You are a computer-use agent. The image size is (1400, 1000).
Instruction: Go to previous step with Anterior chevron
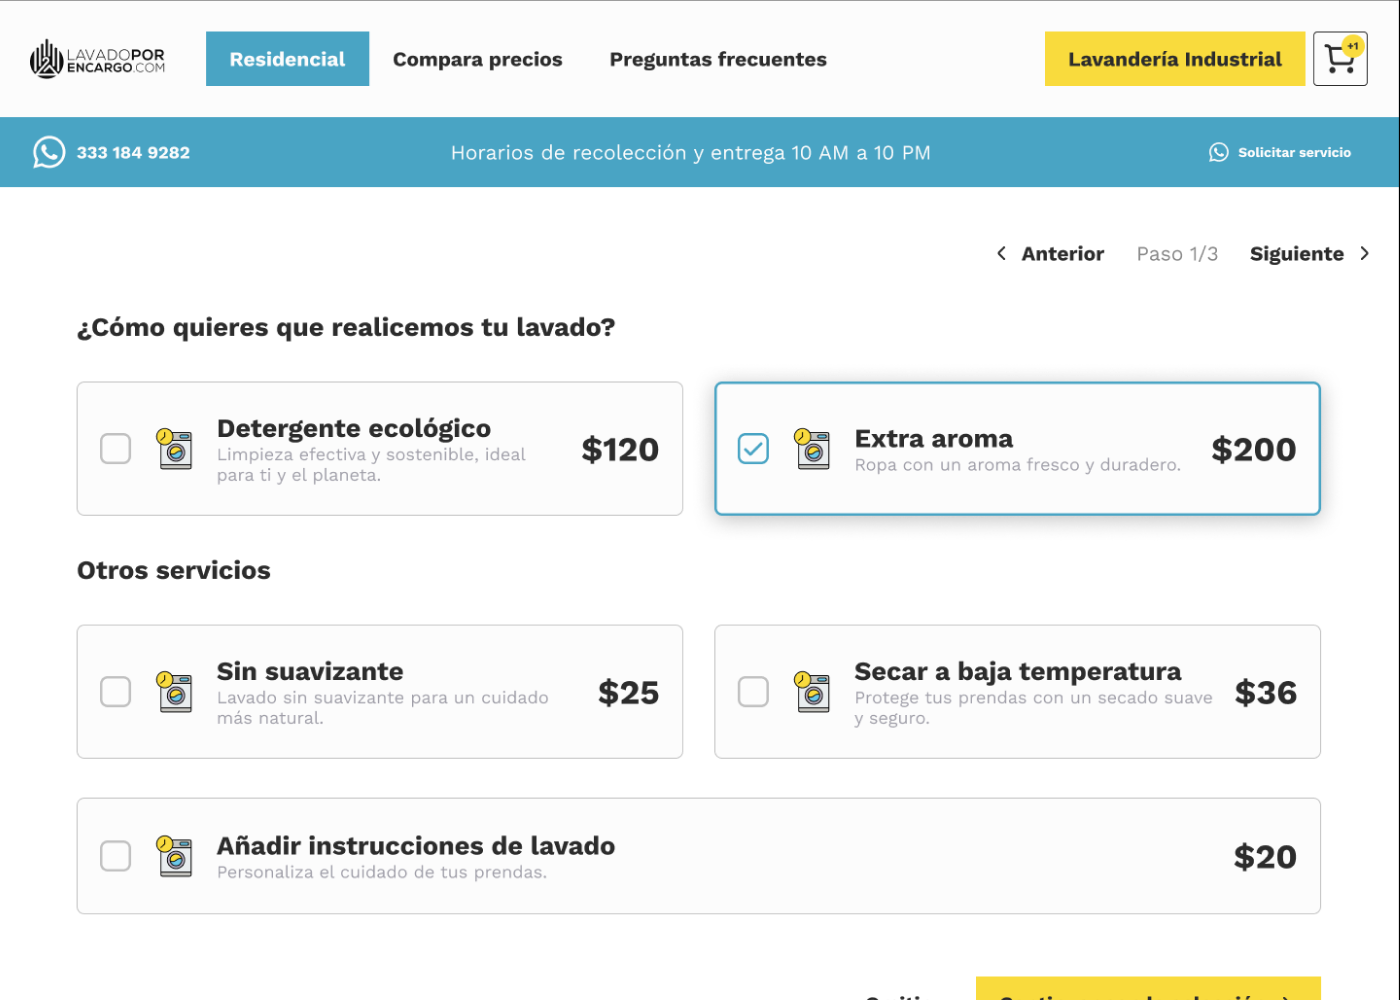[x=1001, y=254]
